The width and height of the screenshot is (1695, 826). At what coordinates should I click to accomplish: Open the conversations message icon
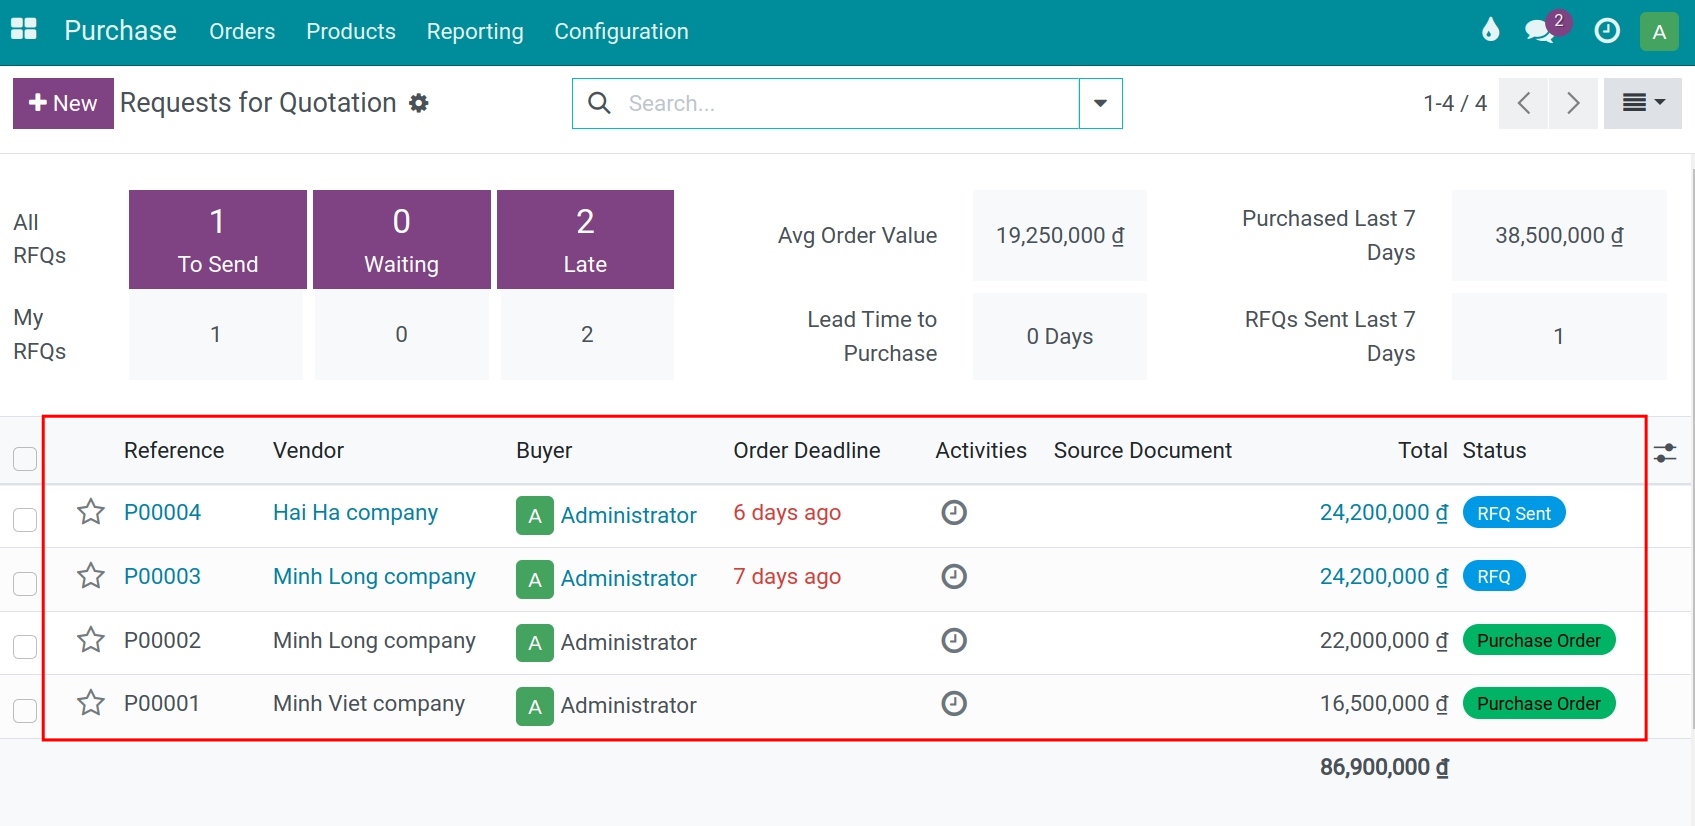[1540, 31]
